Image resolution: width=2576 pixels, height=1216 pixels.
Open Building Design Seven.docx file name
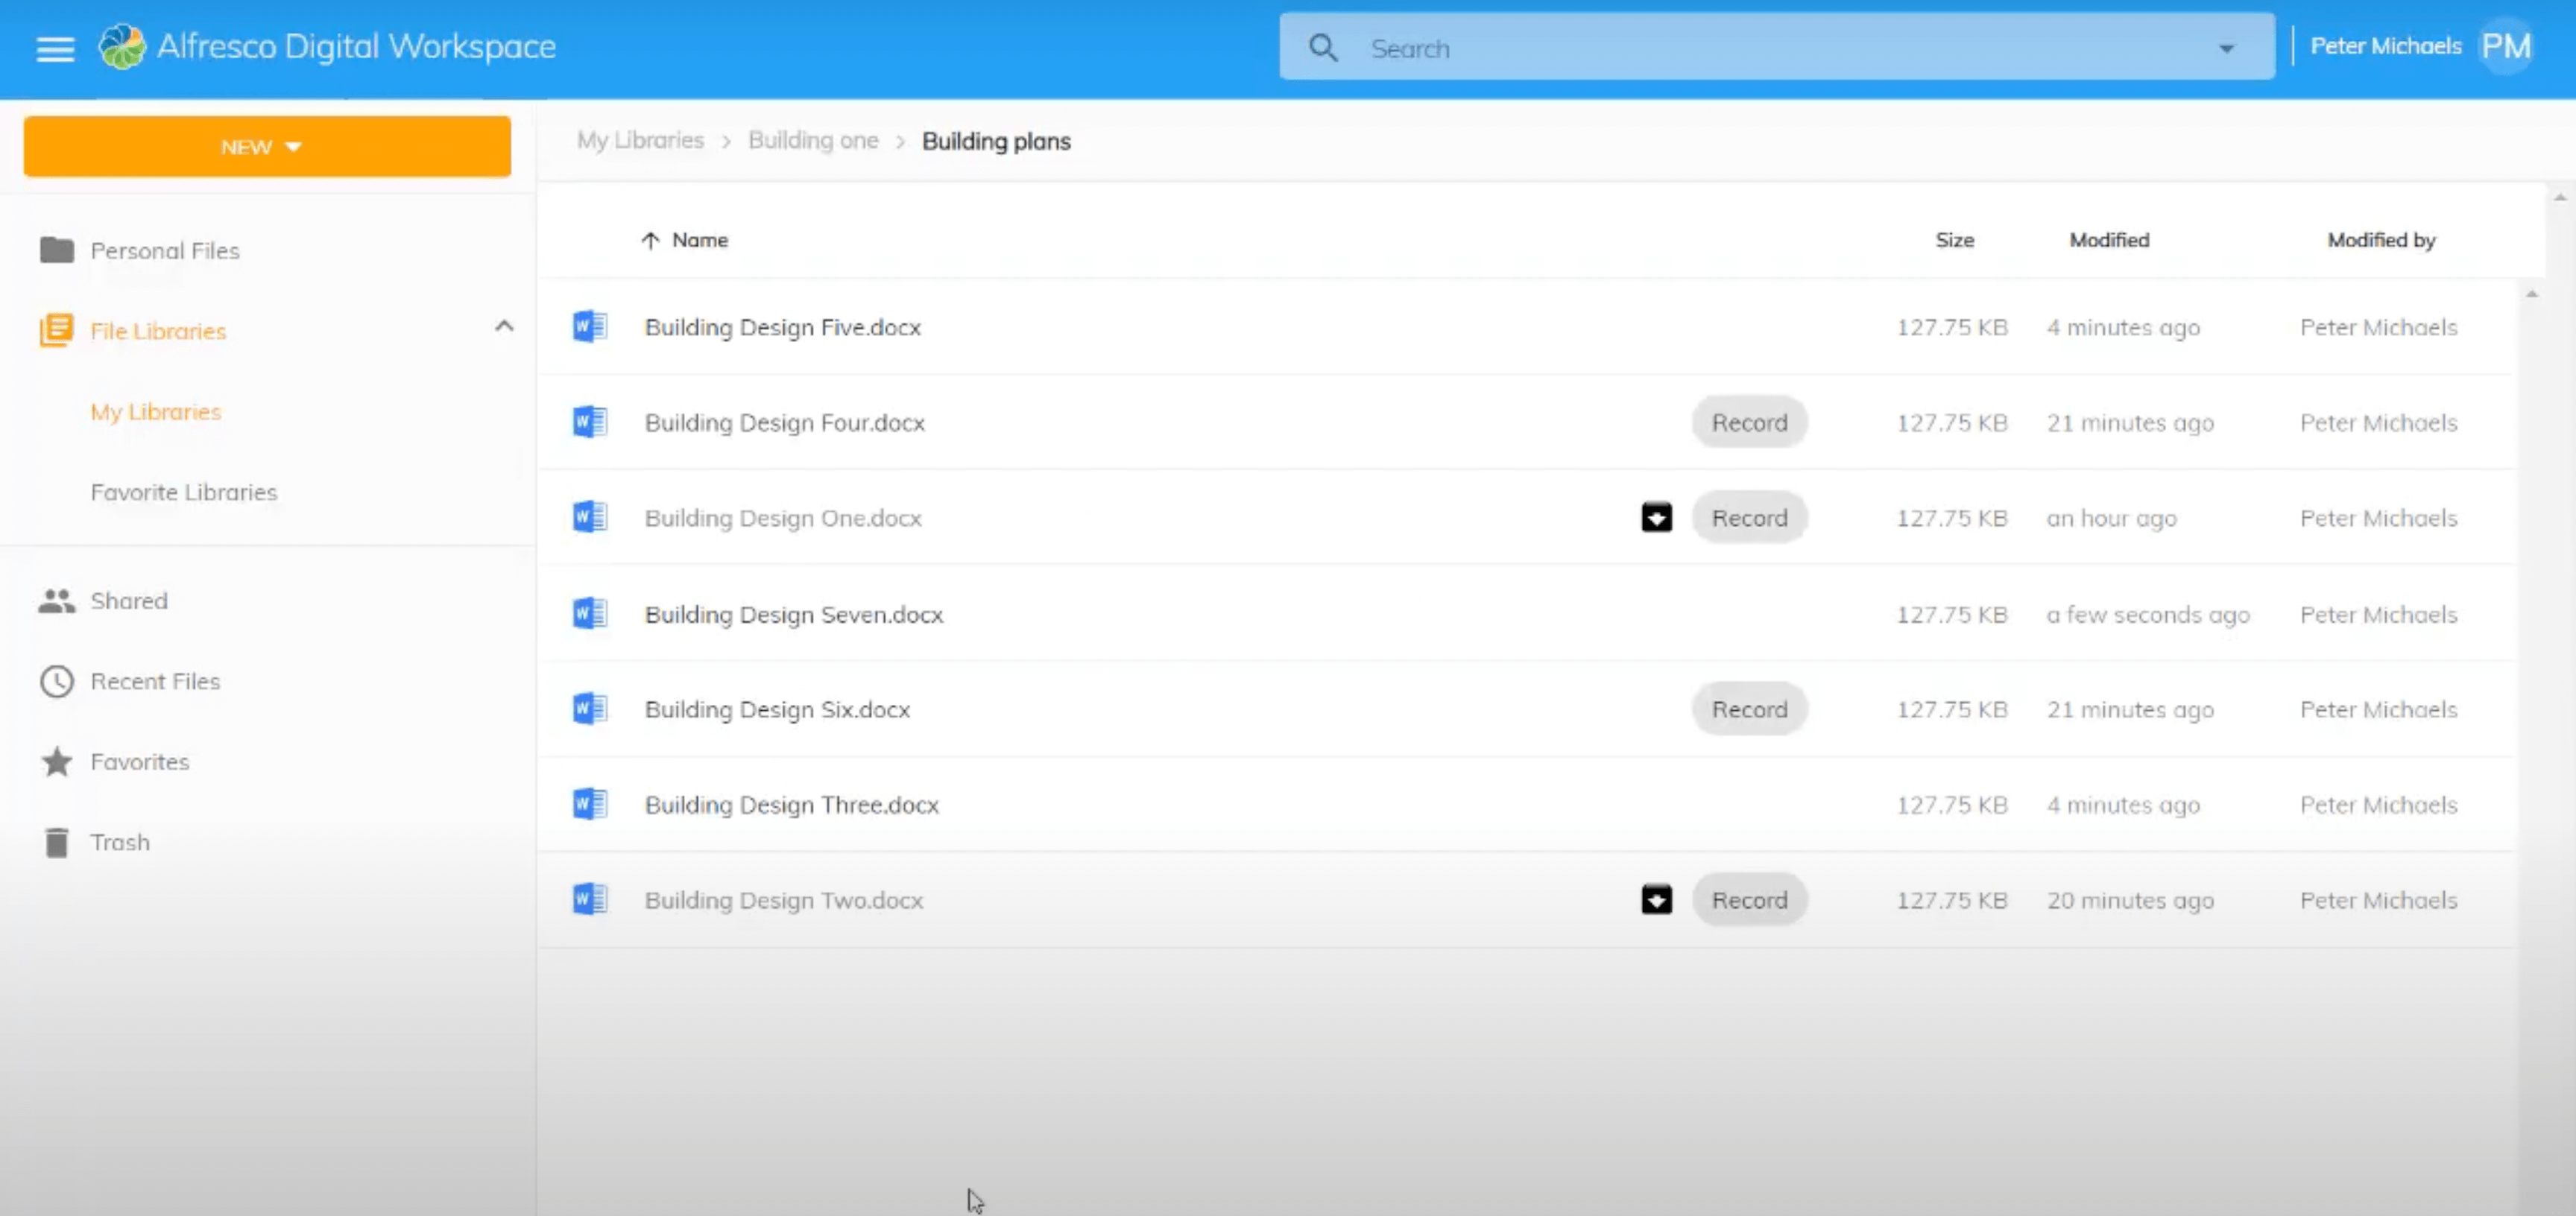point(794,614)
